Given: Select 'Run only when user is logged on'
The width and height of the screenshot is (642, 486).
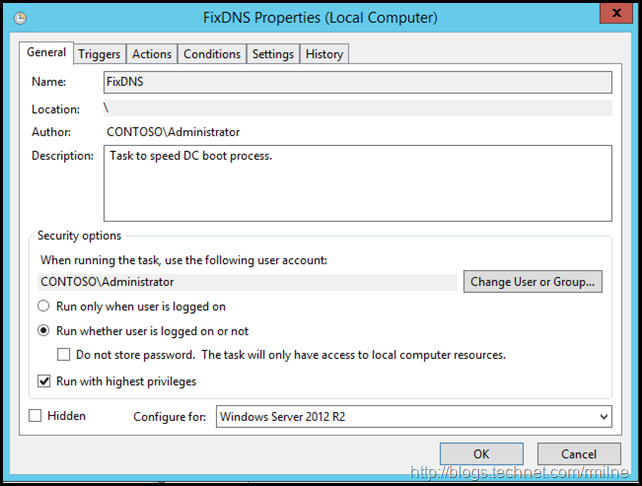Looking at the screenshot, I should pos(44,306).
